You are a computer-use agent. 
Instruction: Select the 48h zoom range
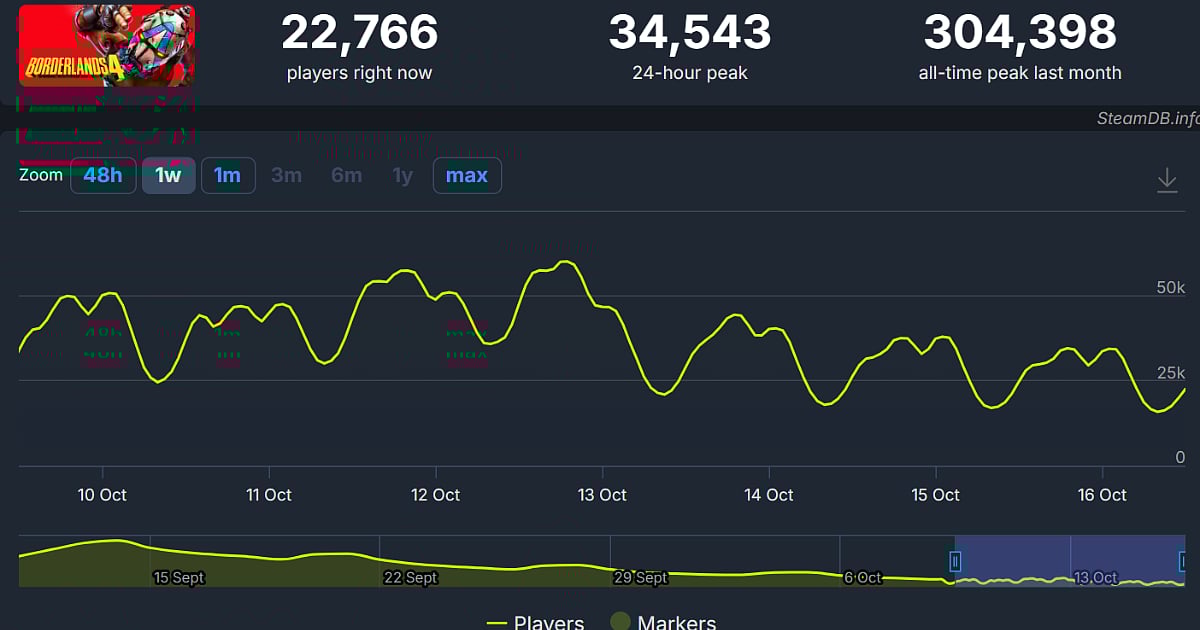click(103, 176)
